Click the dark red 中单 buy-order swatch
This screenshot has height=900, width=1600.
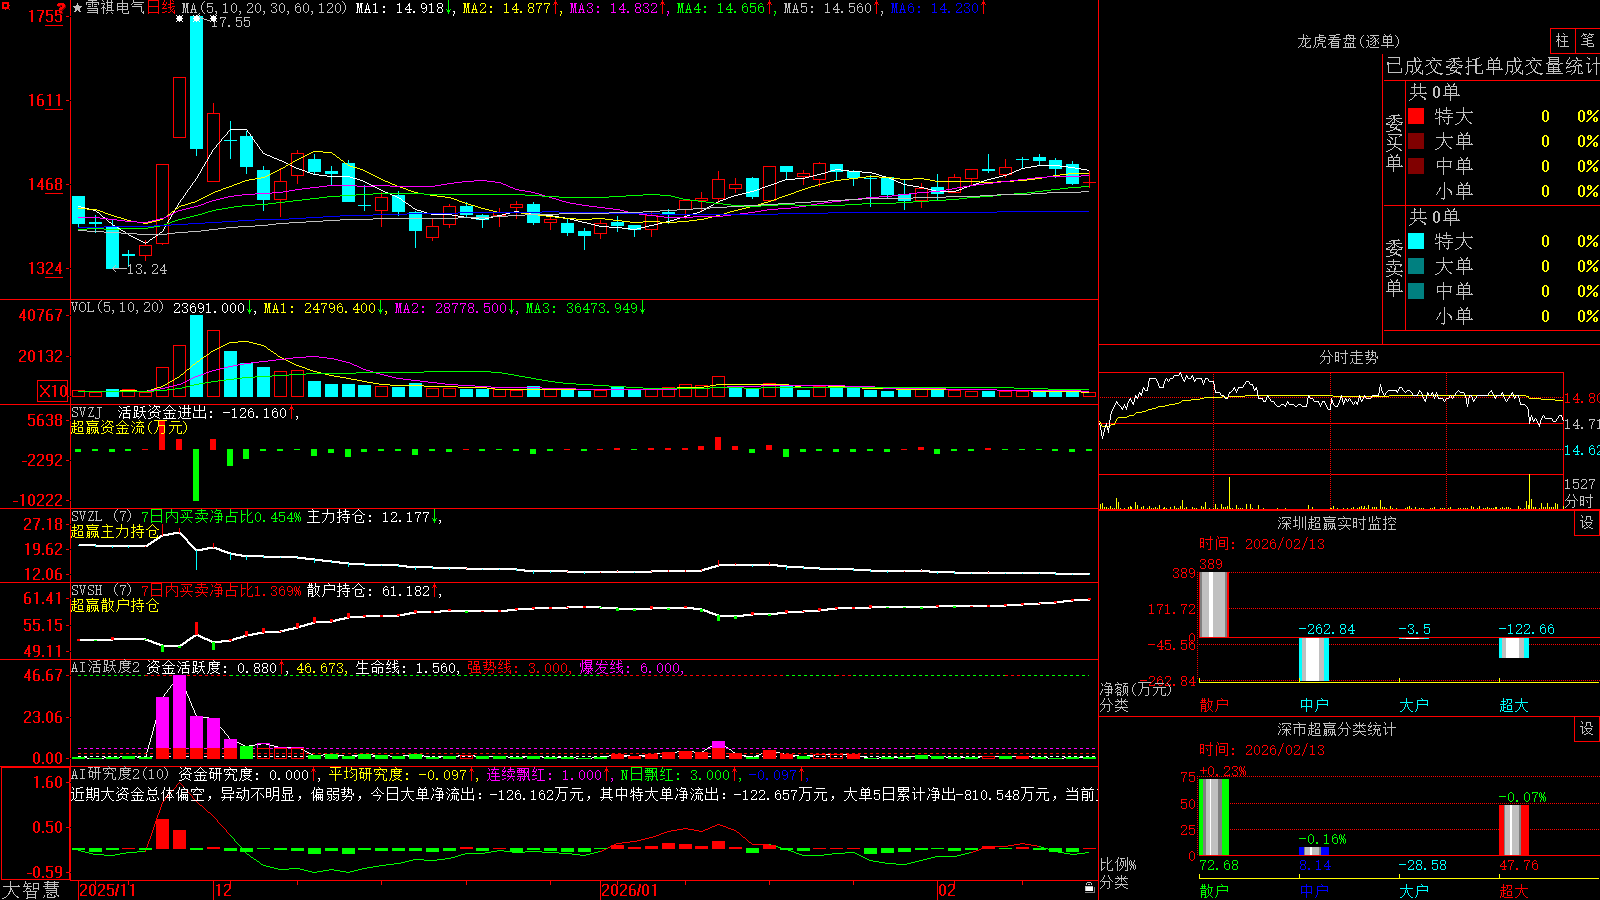pos(1416,166)
